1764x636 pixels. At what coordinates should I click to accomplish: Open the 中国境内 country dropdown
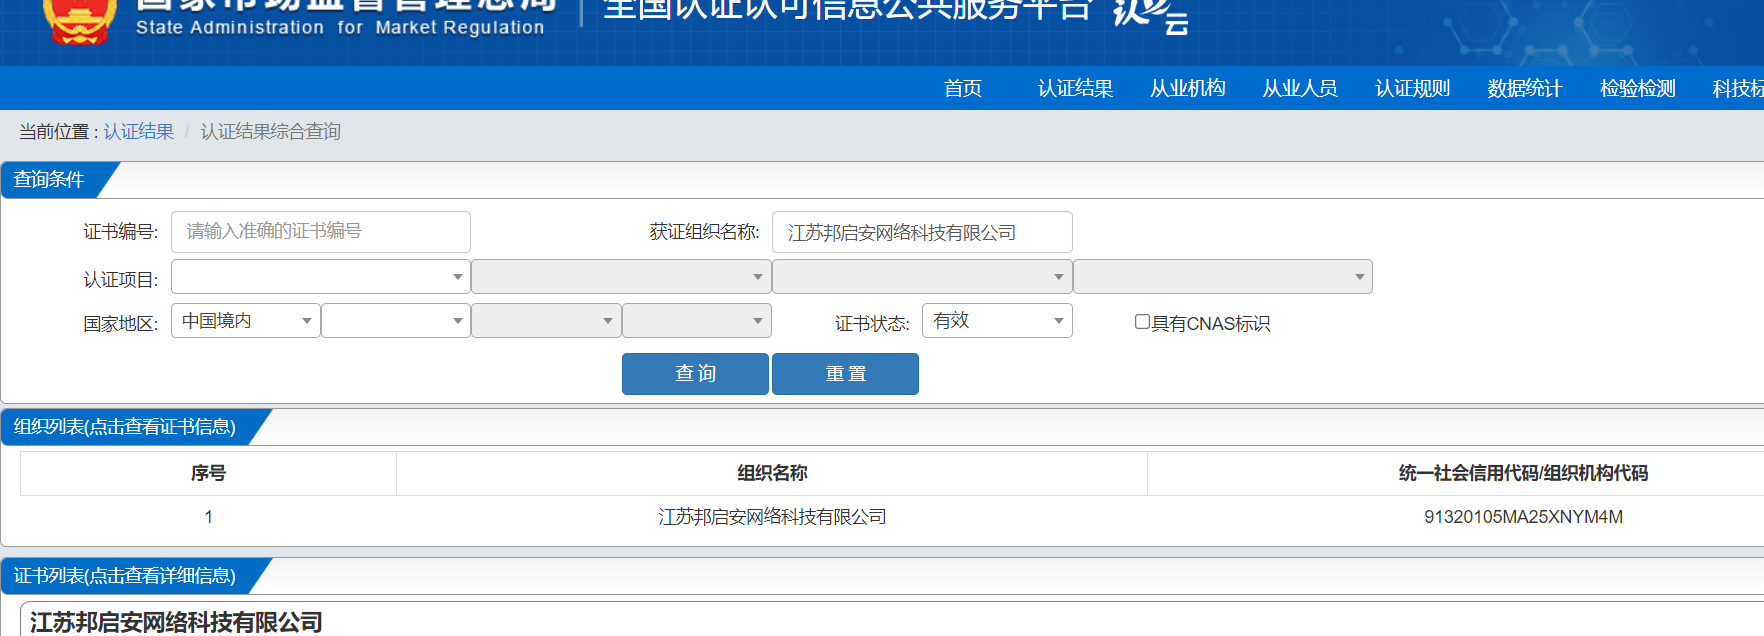click(246, 321)
